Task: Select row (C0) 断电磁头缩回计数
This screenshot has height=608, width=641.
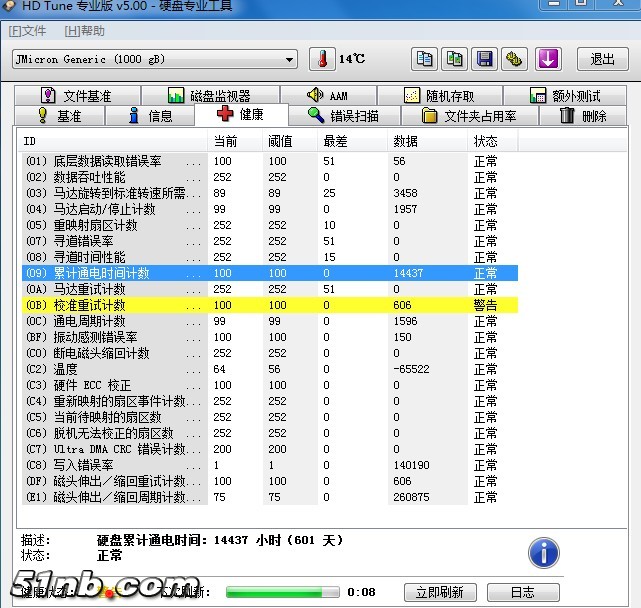Action: 270,353
